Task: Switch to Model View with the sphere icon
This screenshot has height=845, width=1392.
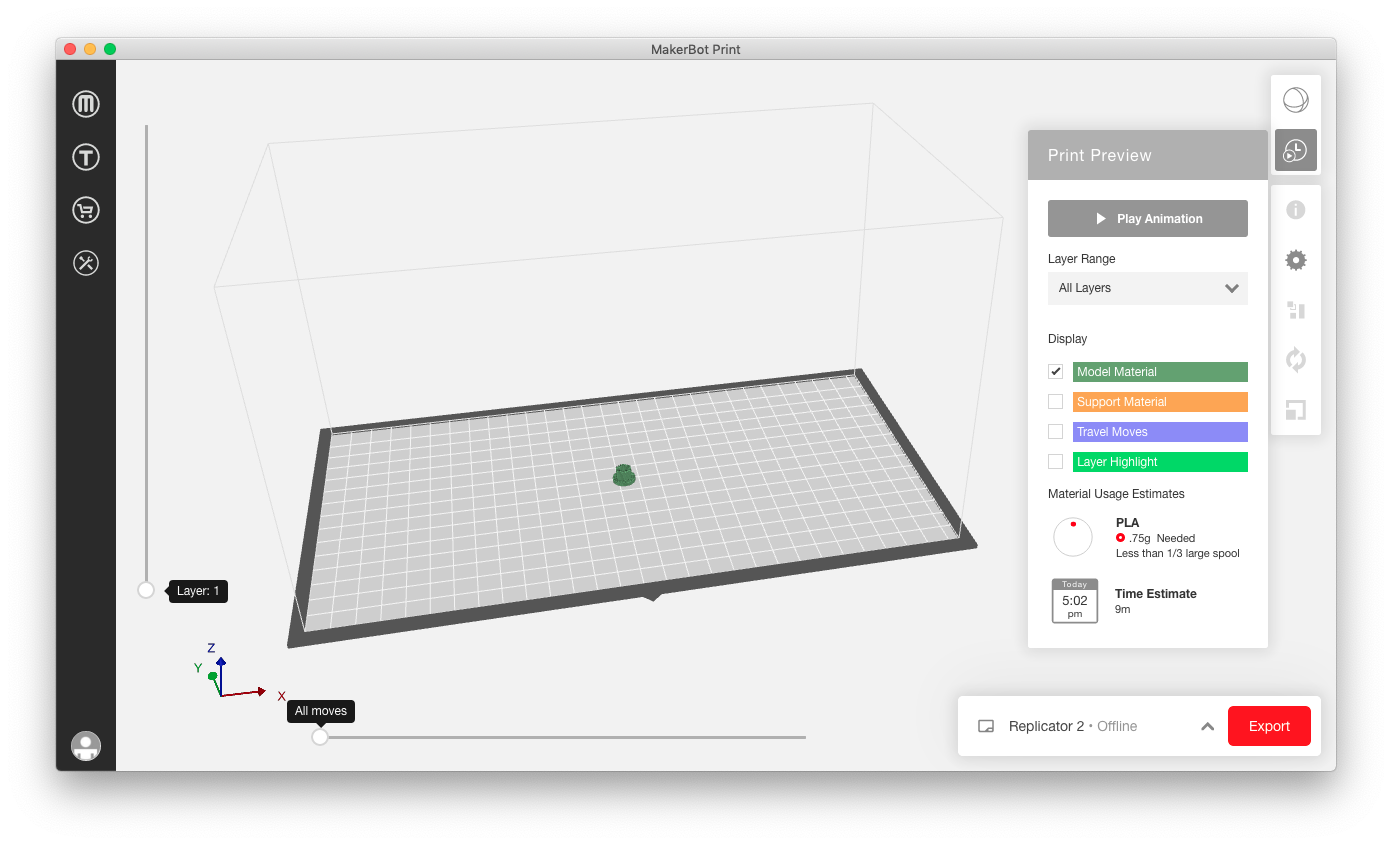Action: point(1295,99)
